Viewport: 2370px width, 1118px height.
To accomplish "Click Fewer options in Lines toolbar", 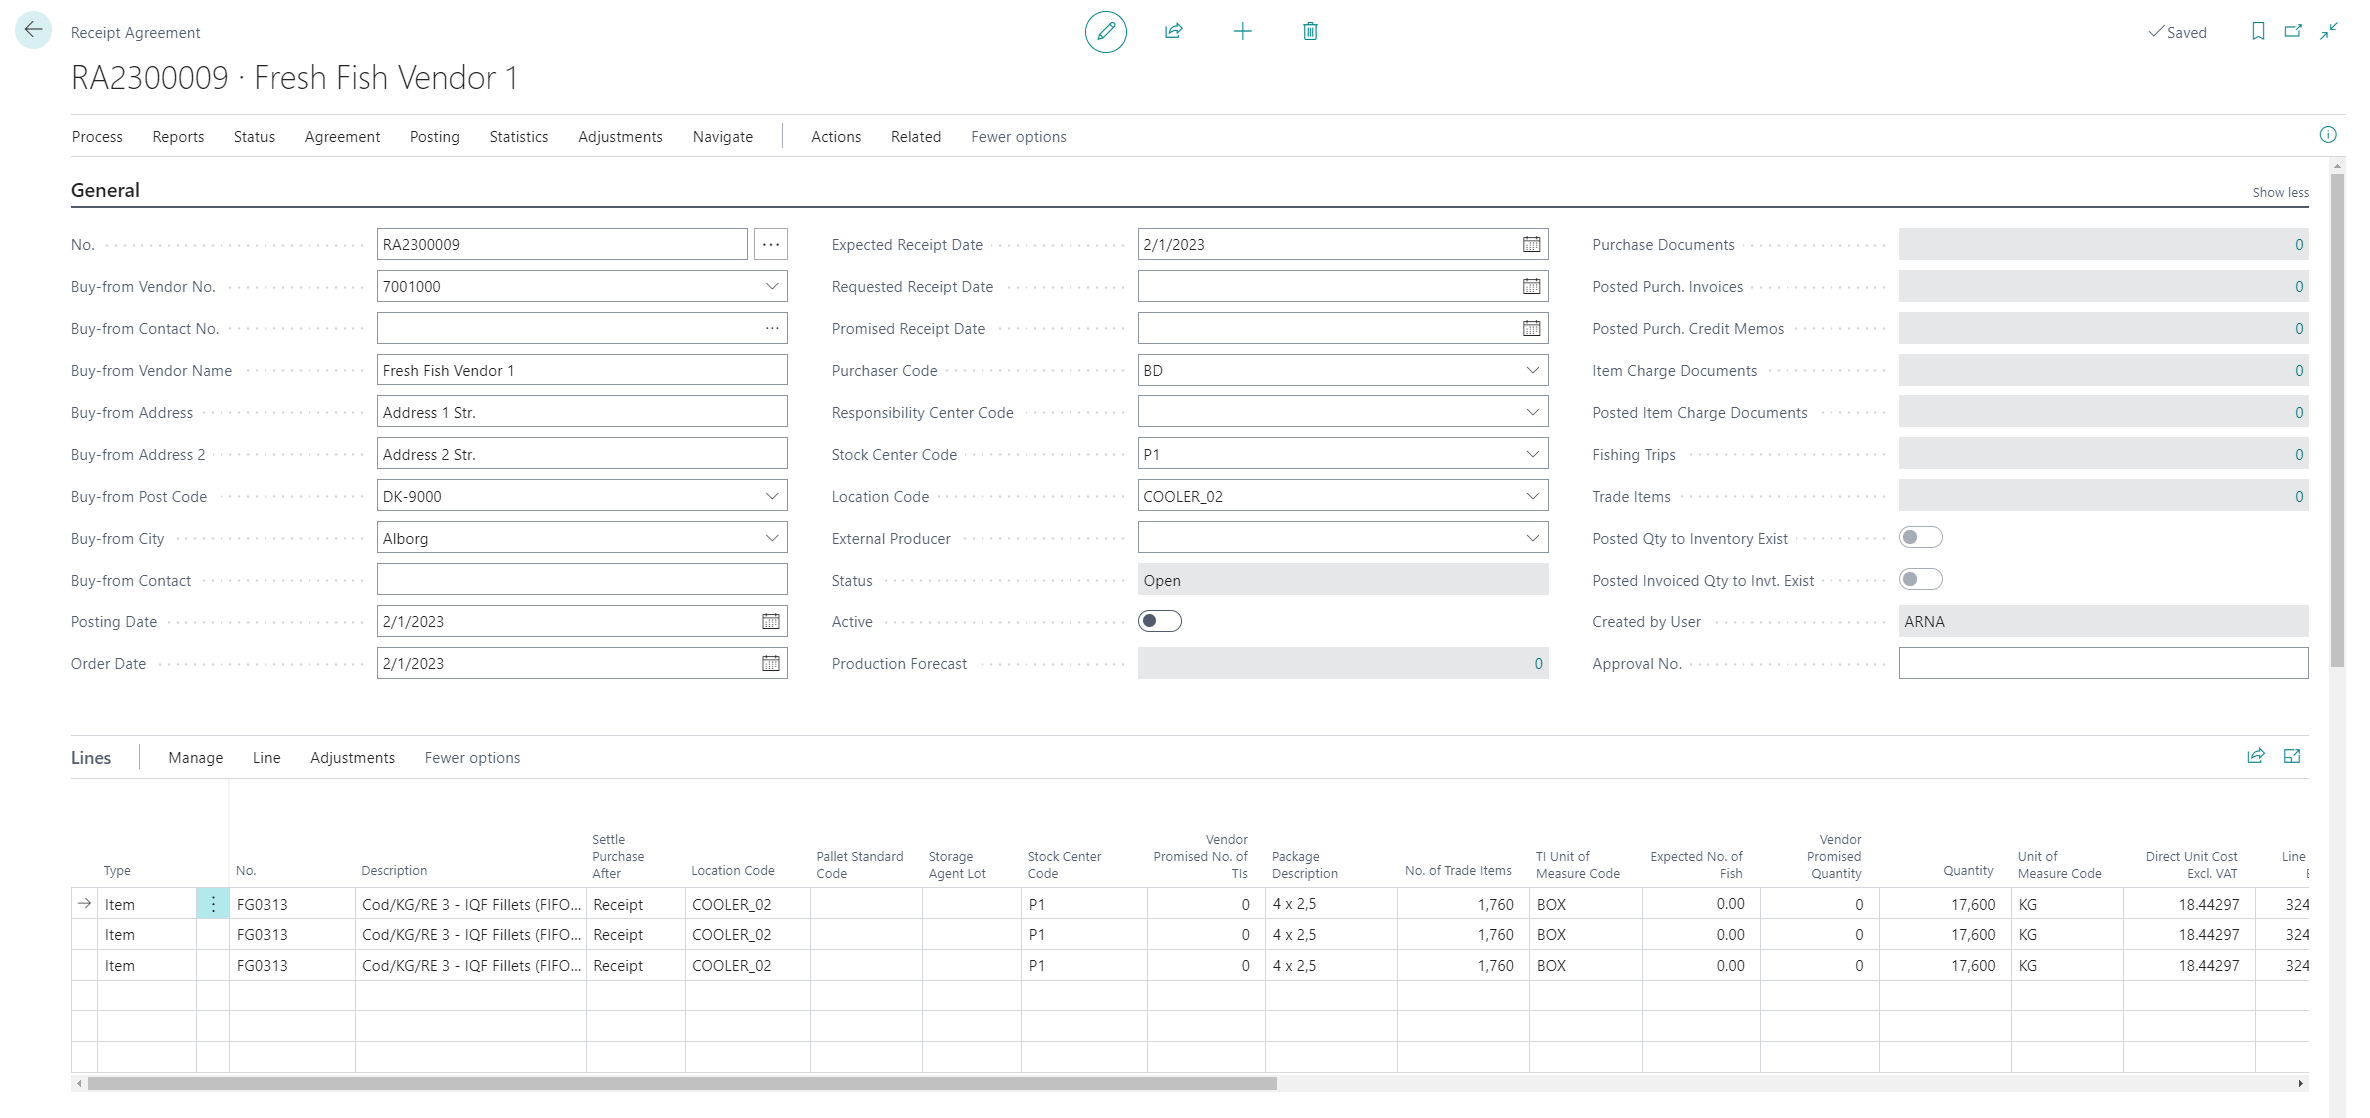I will point(472,758).
